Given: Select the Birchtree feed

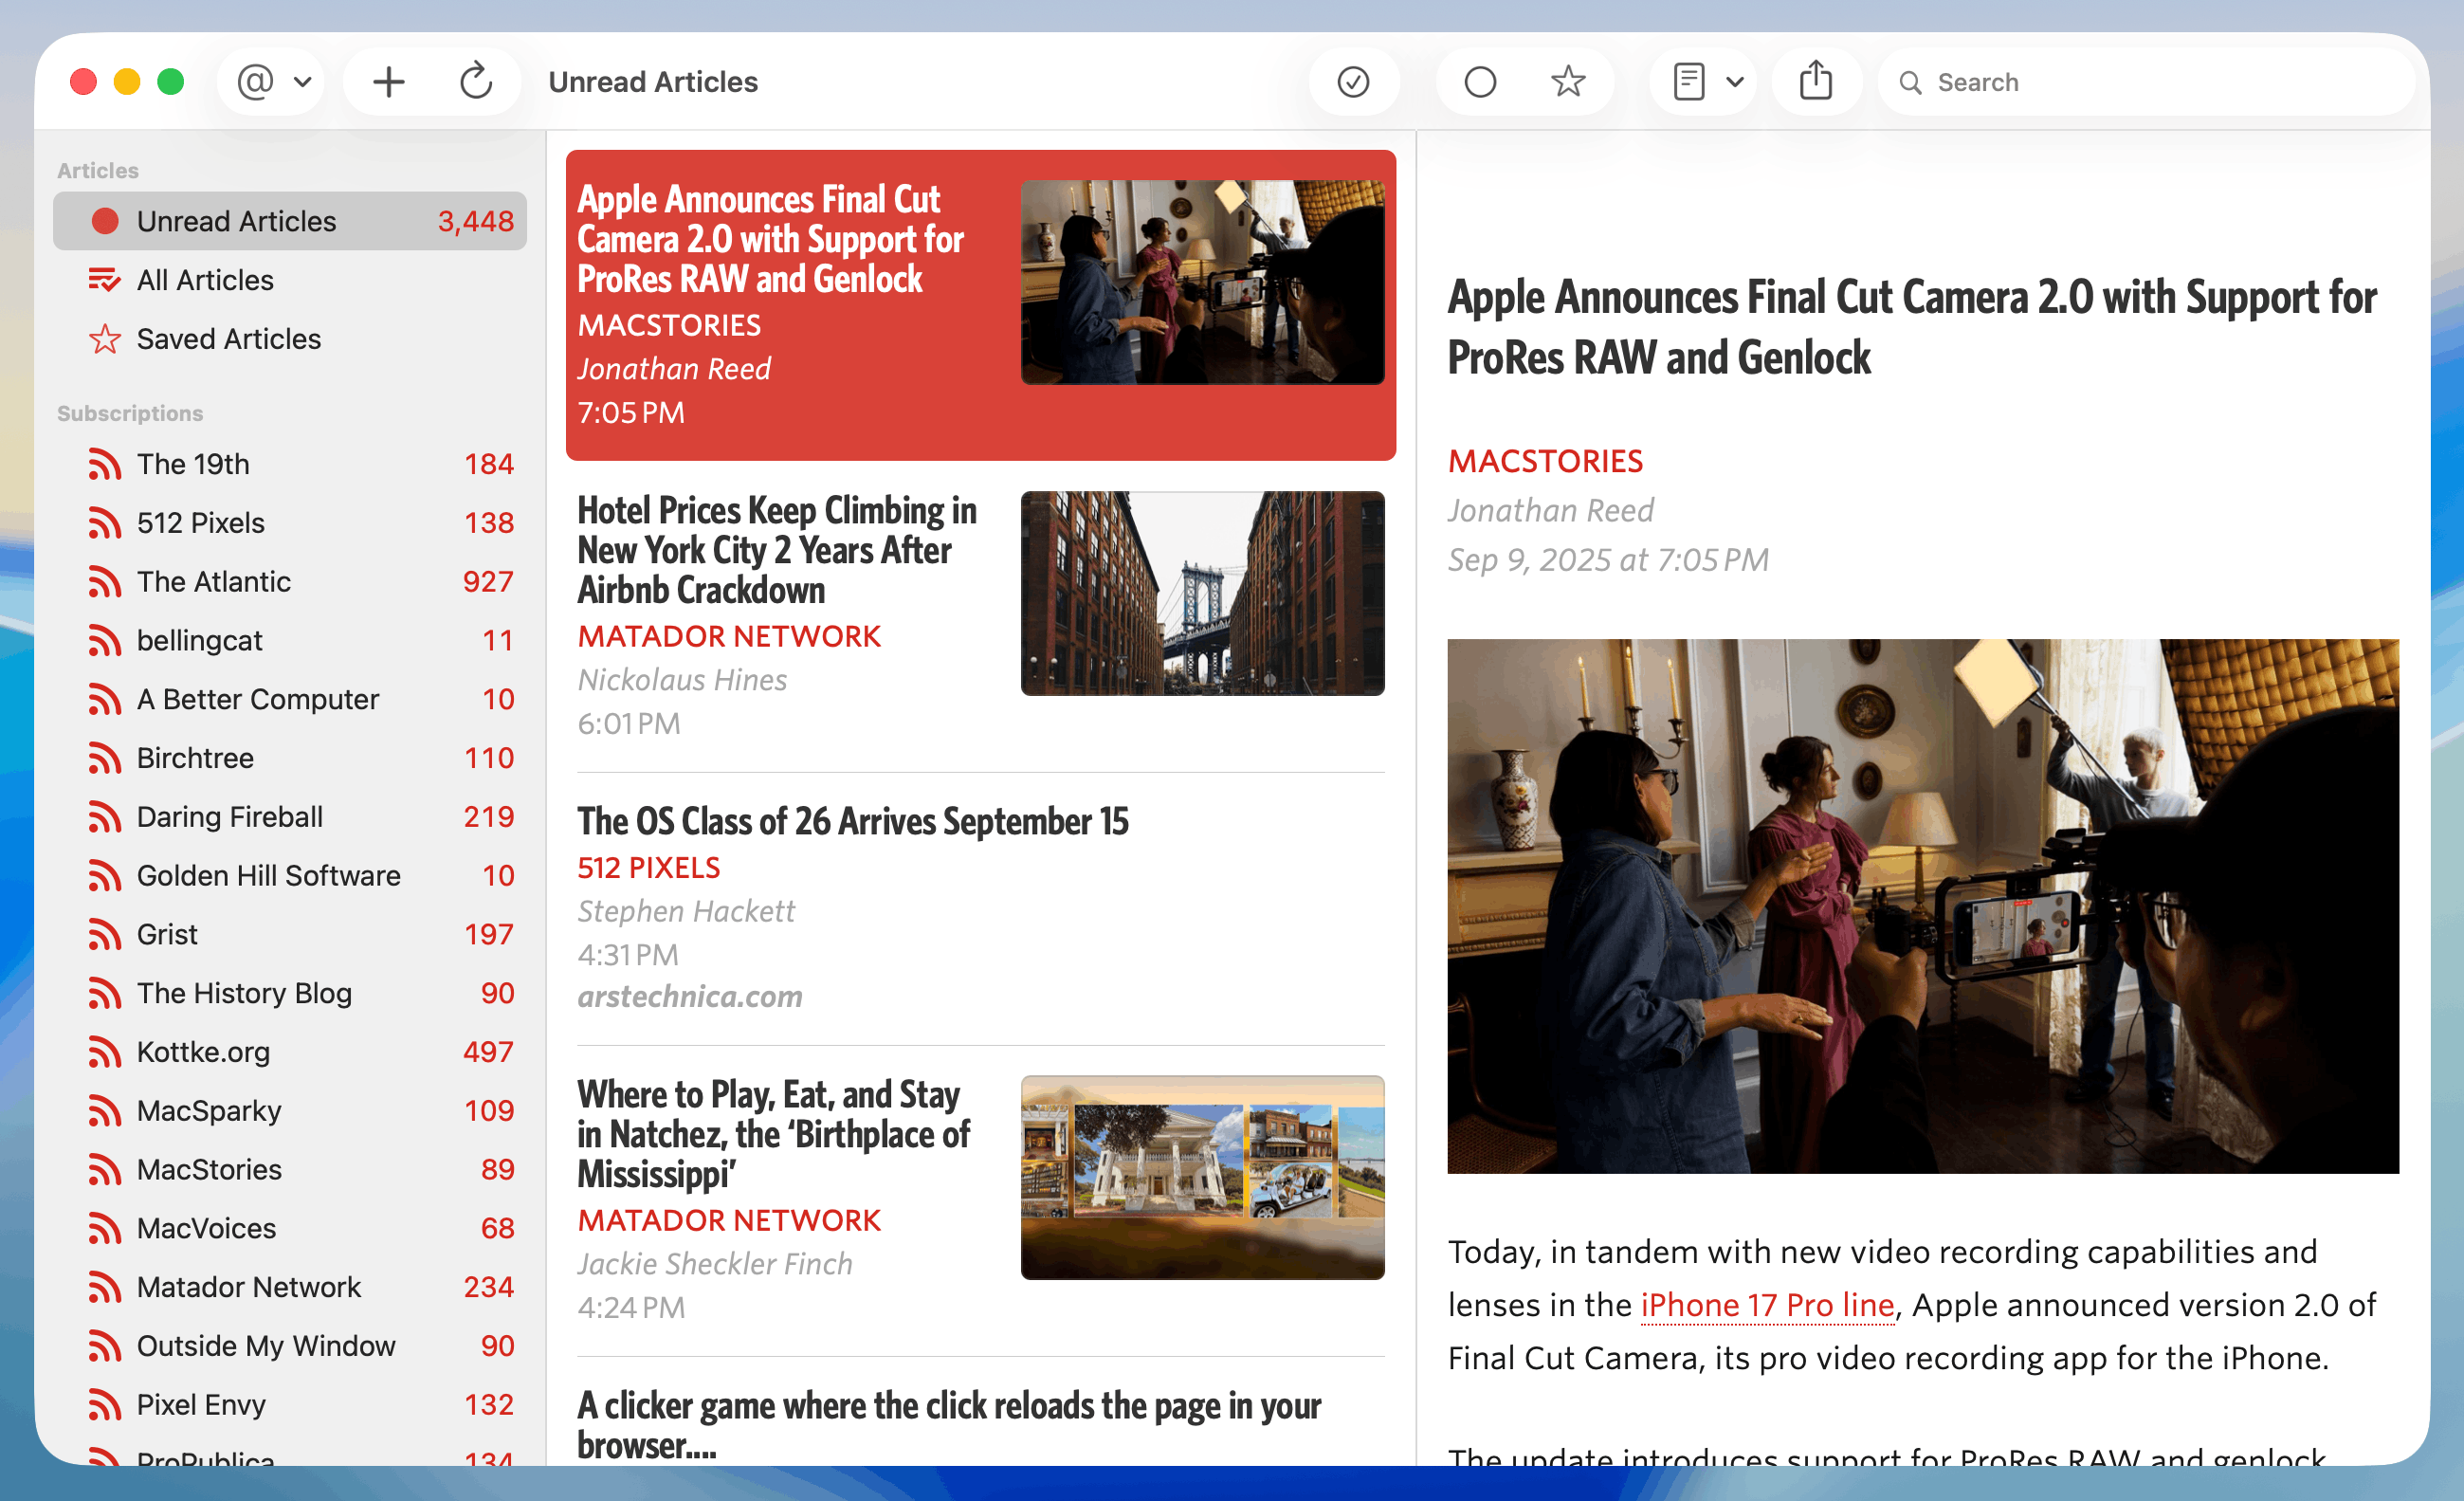Looking at the screenshot, I should (x=289, y=758).
